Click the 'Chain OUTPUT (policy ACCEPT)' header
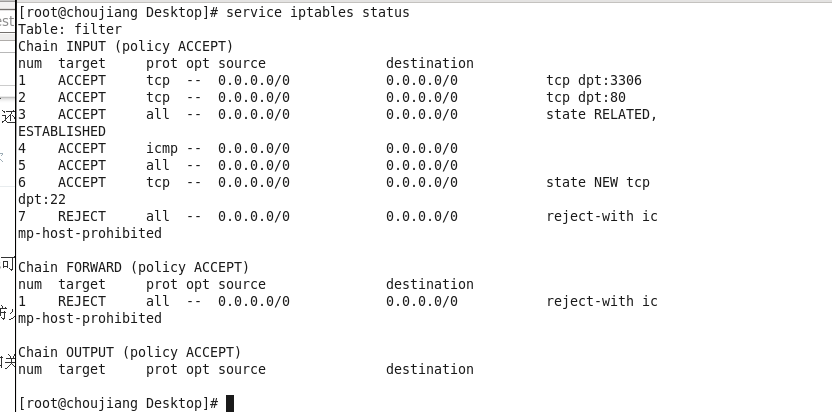This screenshot has height=412, width=832. click(129, 352)
